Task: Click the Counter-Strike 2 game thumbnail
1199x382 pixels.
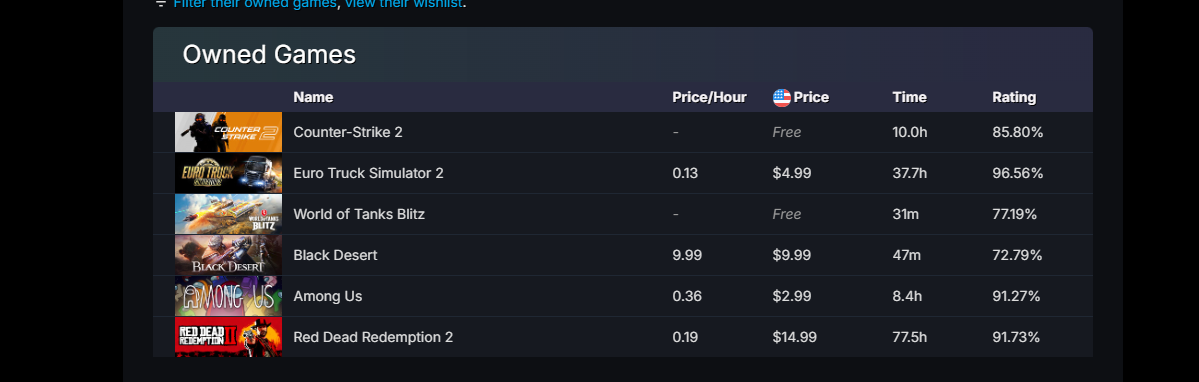Action: pyautogui.click(x=229, y=132)
